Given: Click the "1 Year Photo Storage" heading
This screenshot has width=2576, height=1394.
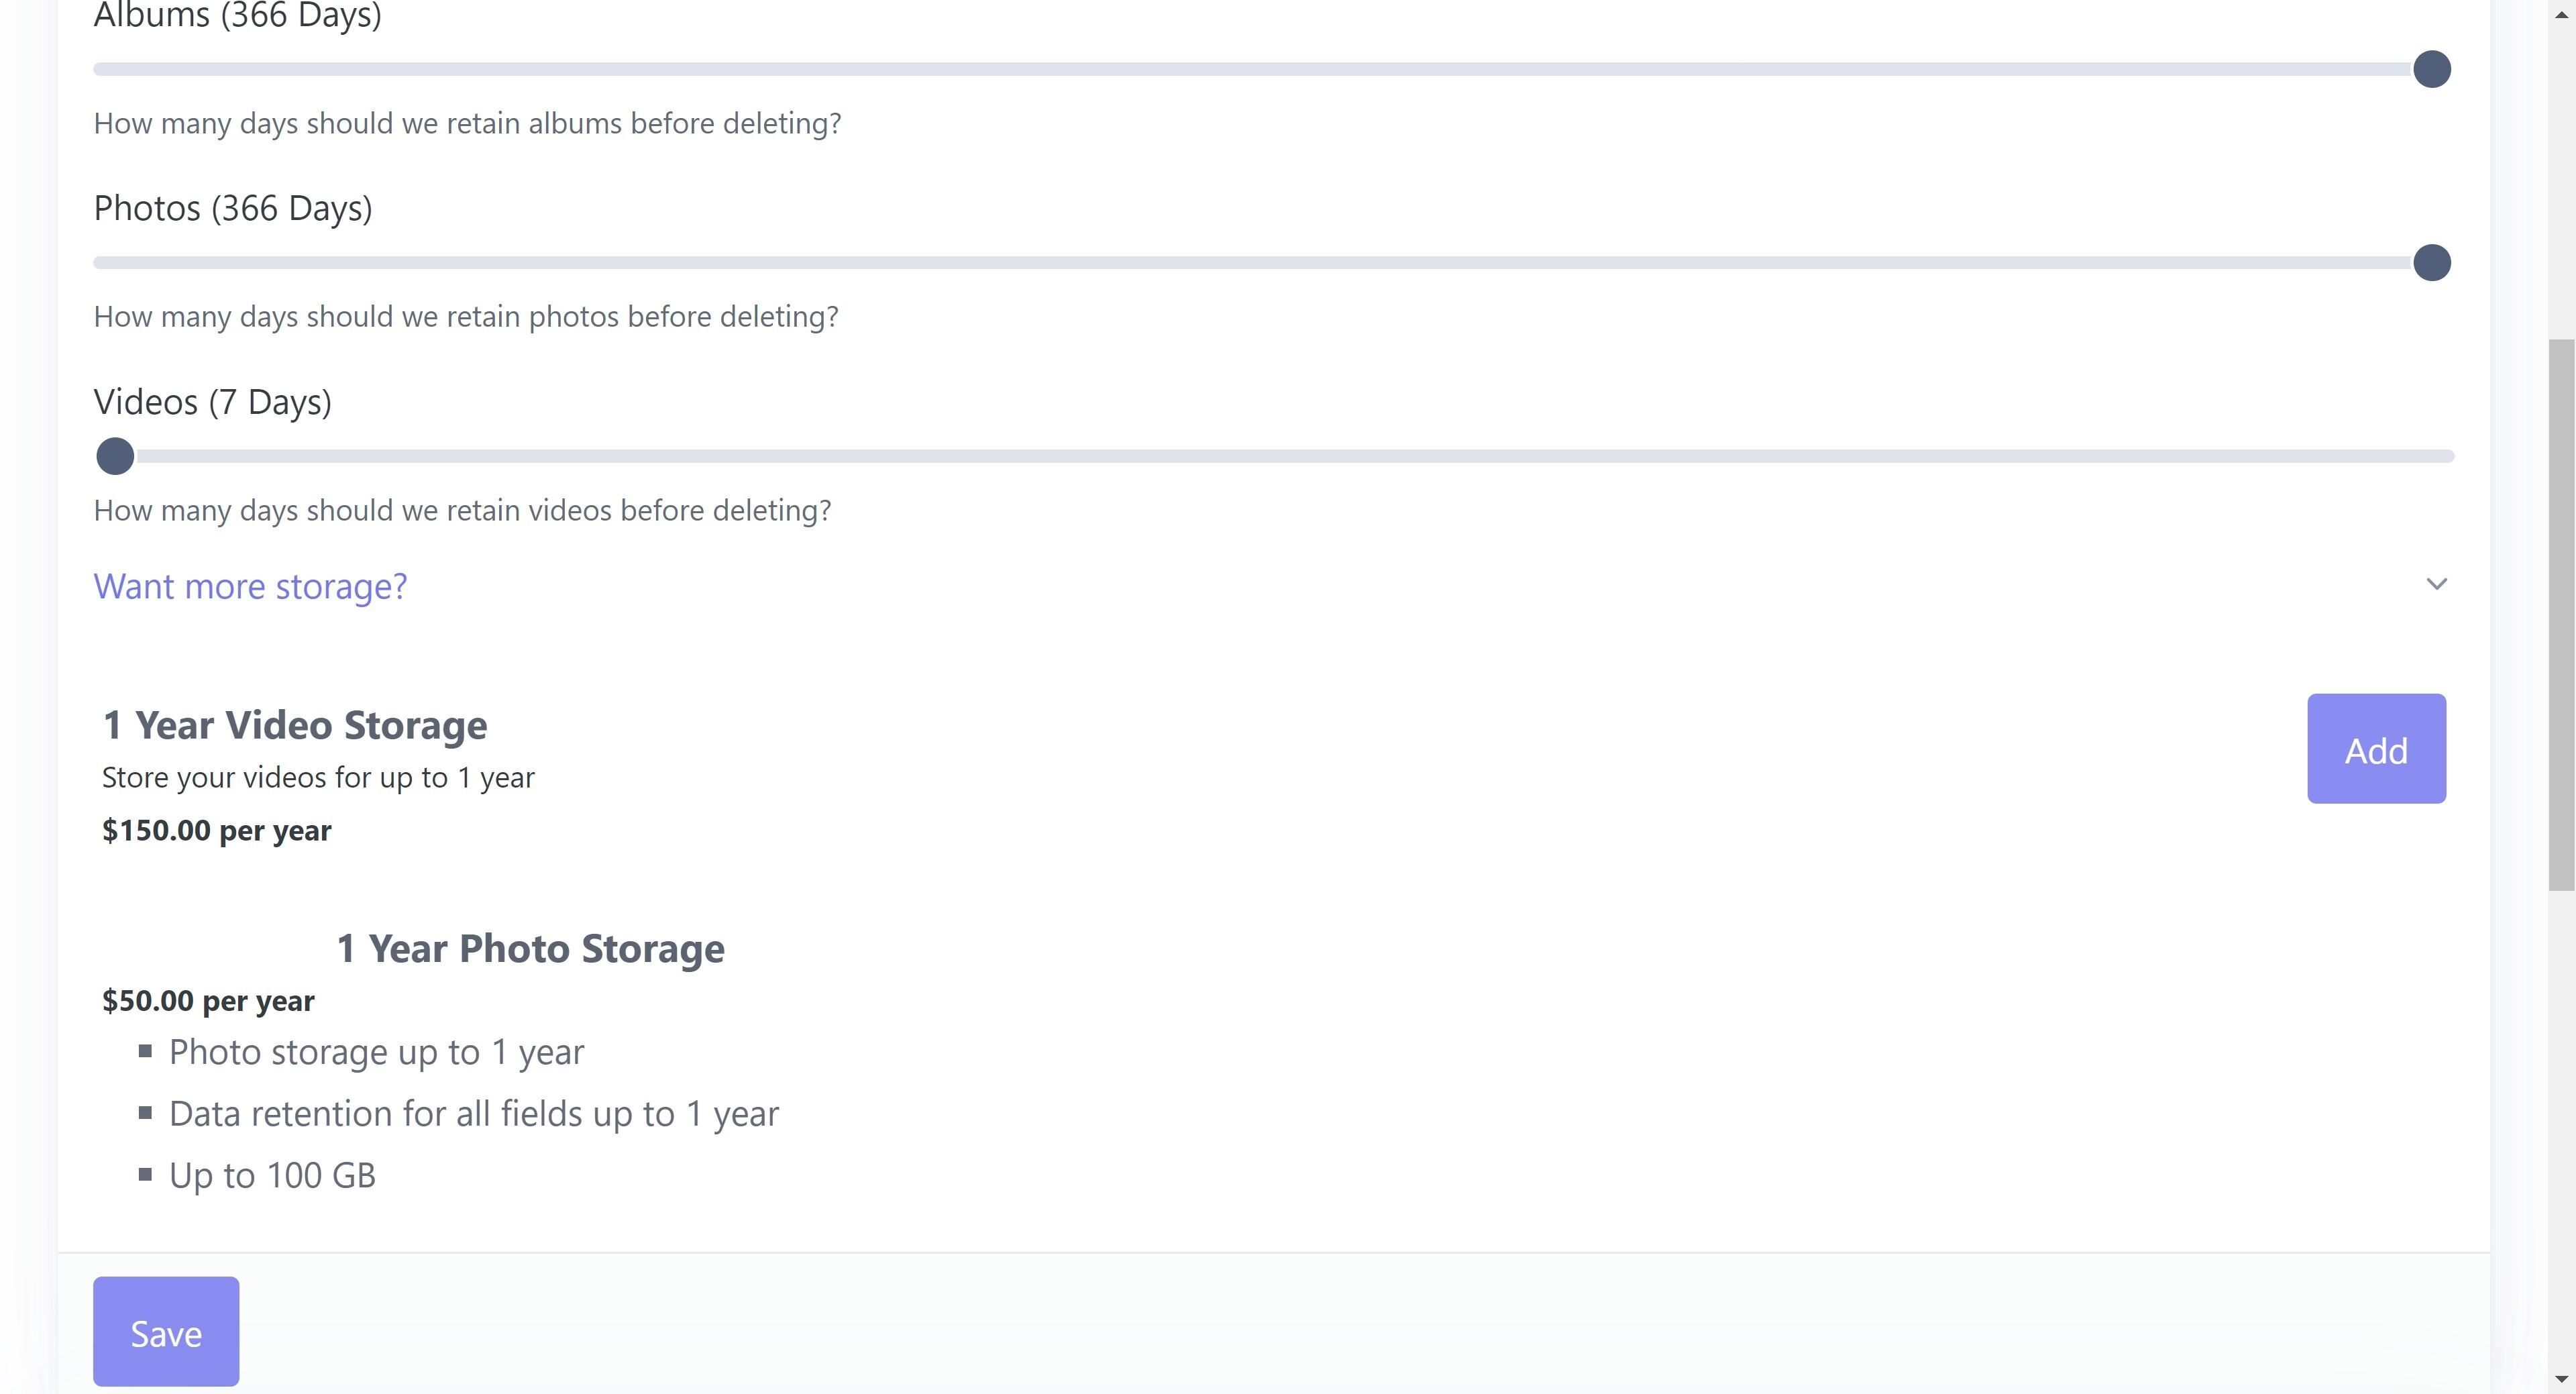Looking at the screenshot, I should pos(530,948).
